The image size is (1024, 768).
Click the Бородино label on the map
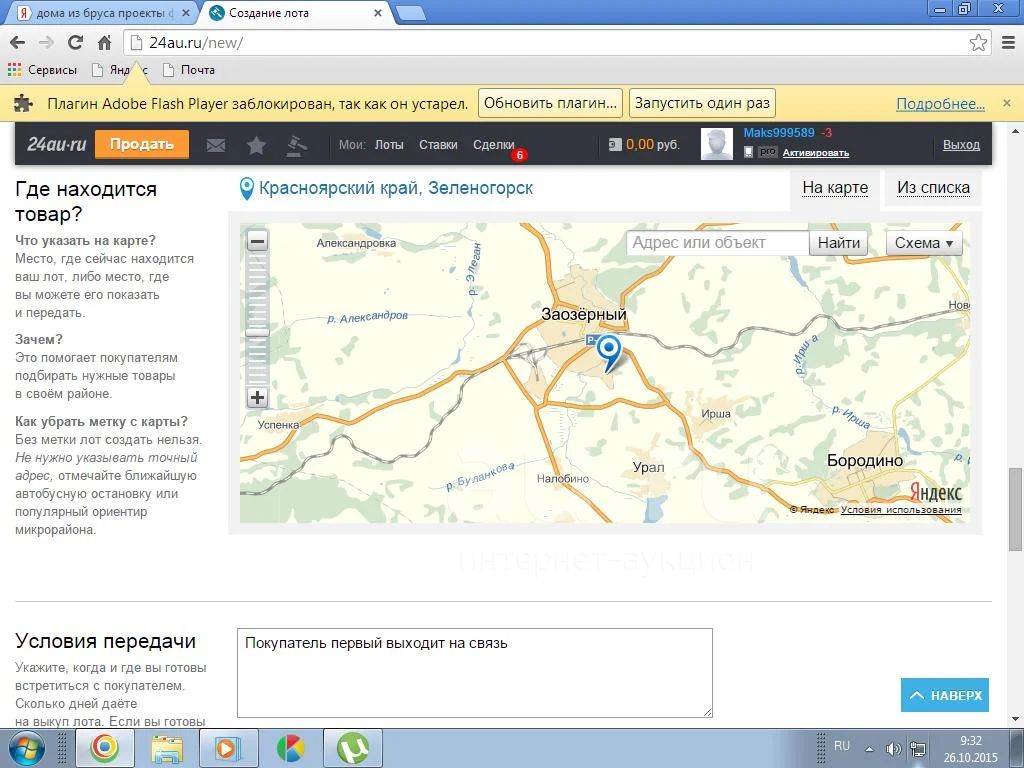(x=865, y=460)
